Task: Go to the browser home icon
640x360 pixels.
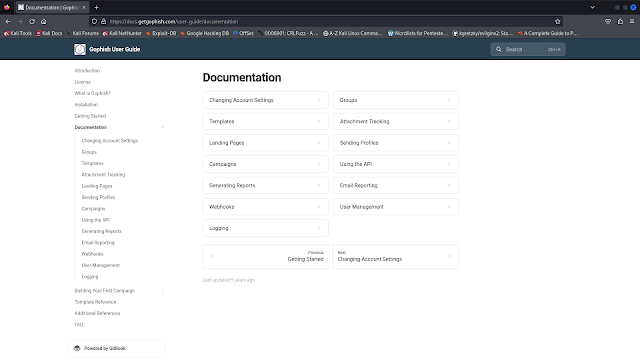Action: click(x=44, y=22)
